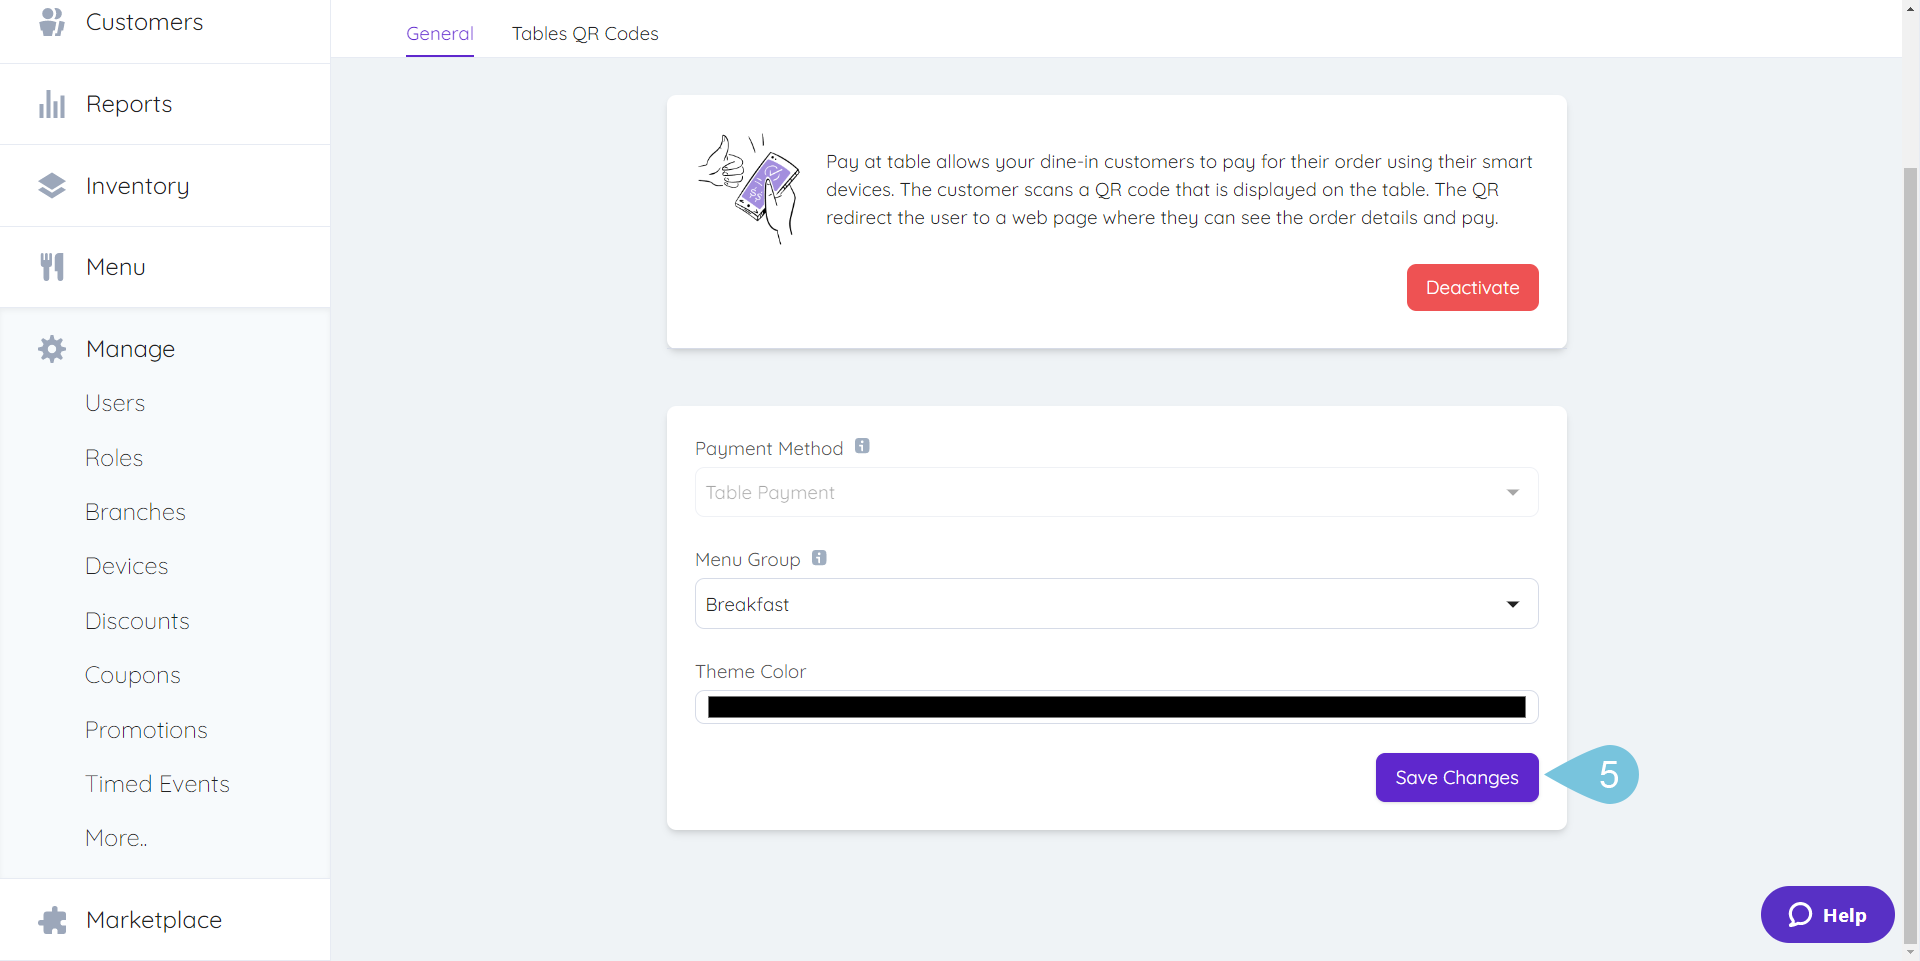Click the Save Changes button

[1457, 777]
